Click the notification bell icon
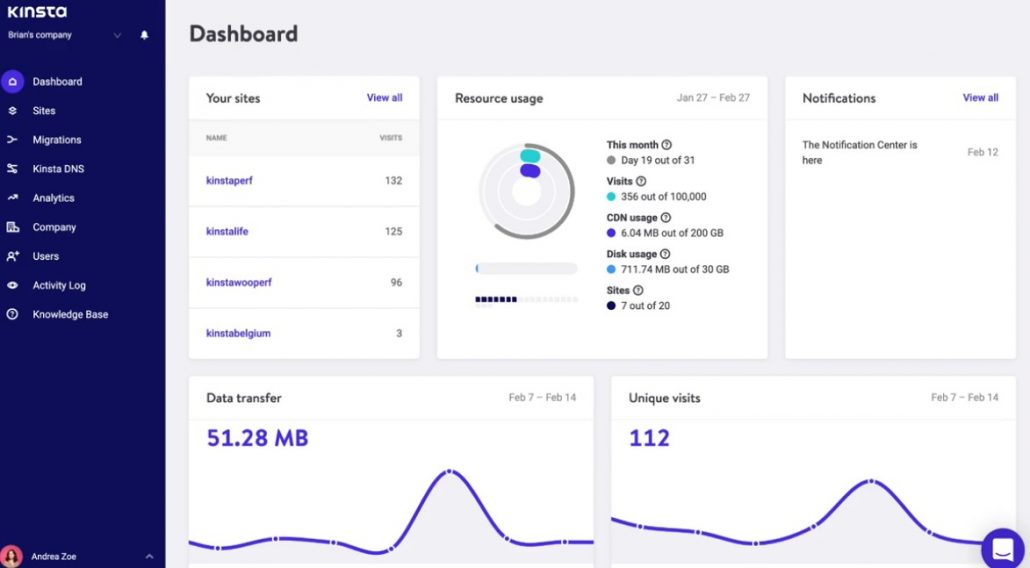The width and height of the screenshot is (1030, 568). (145, 35)
